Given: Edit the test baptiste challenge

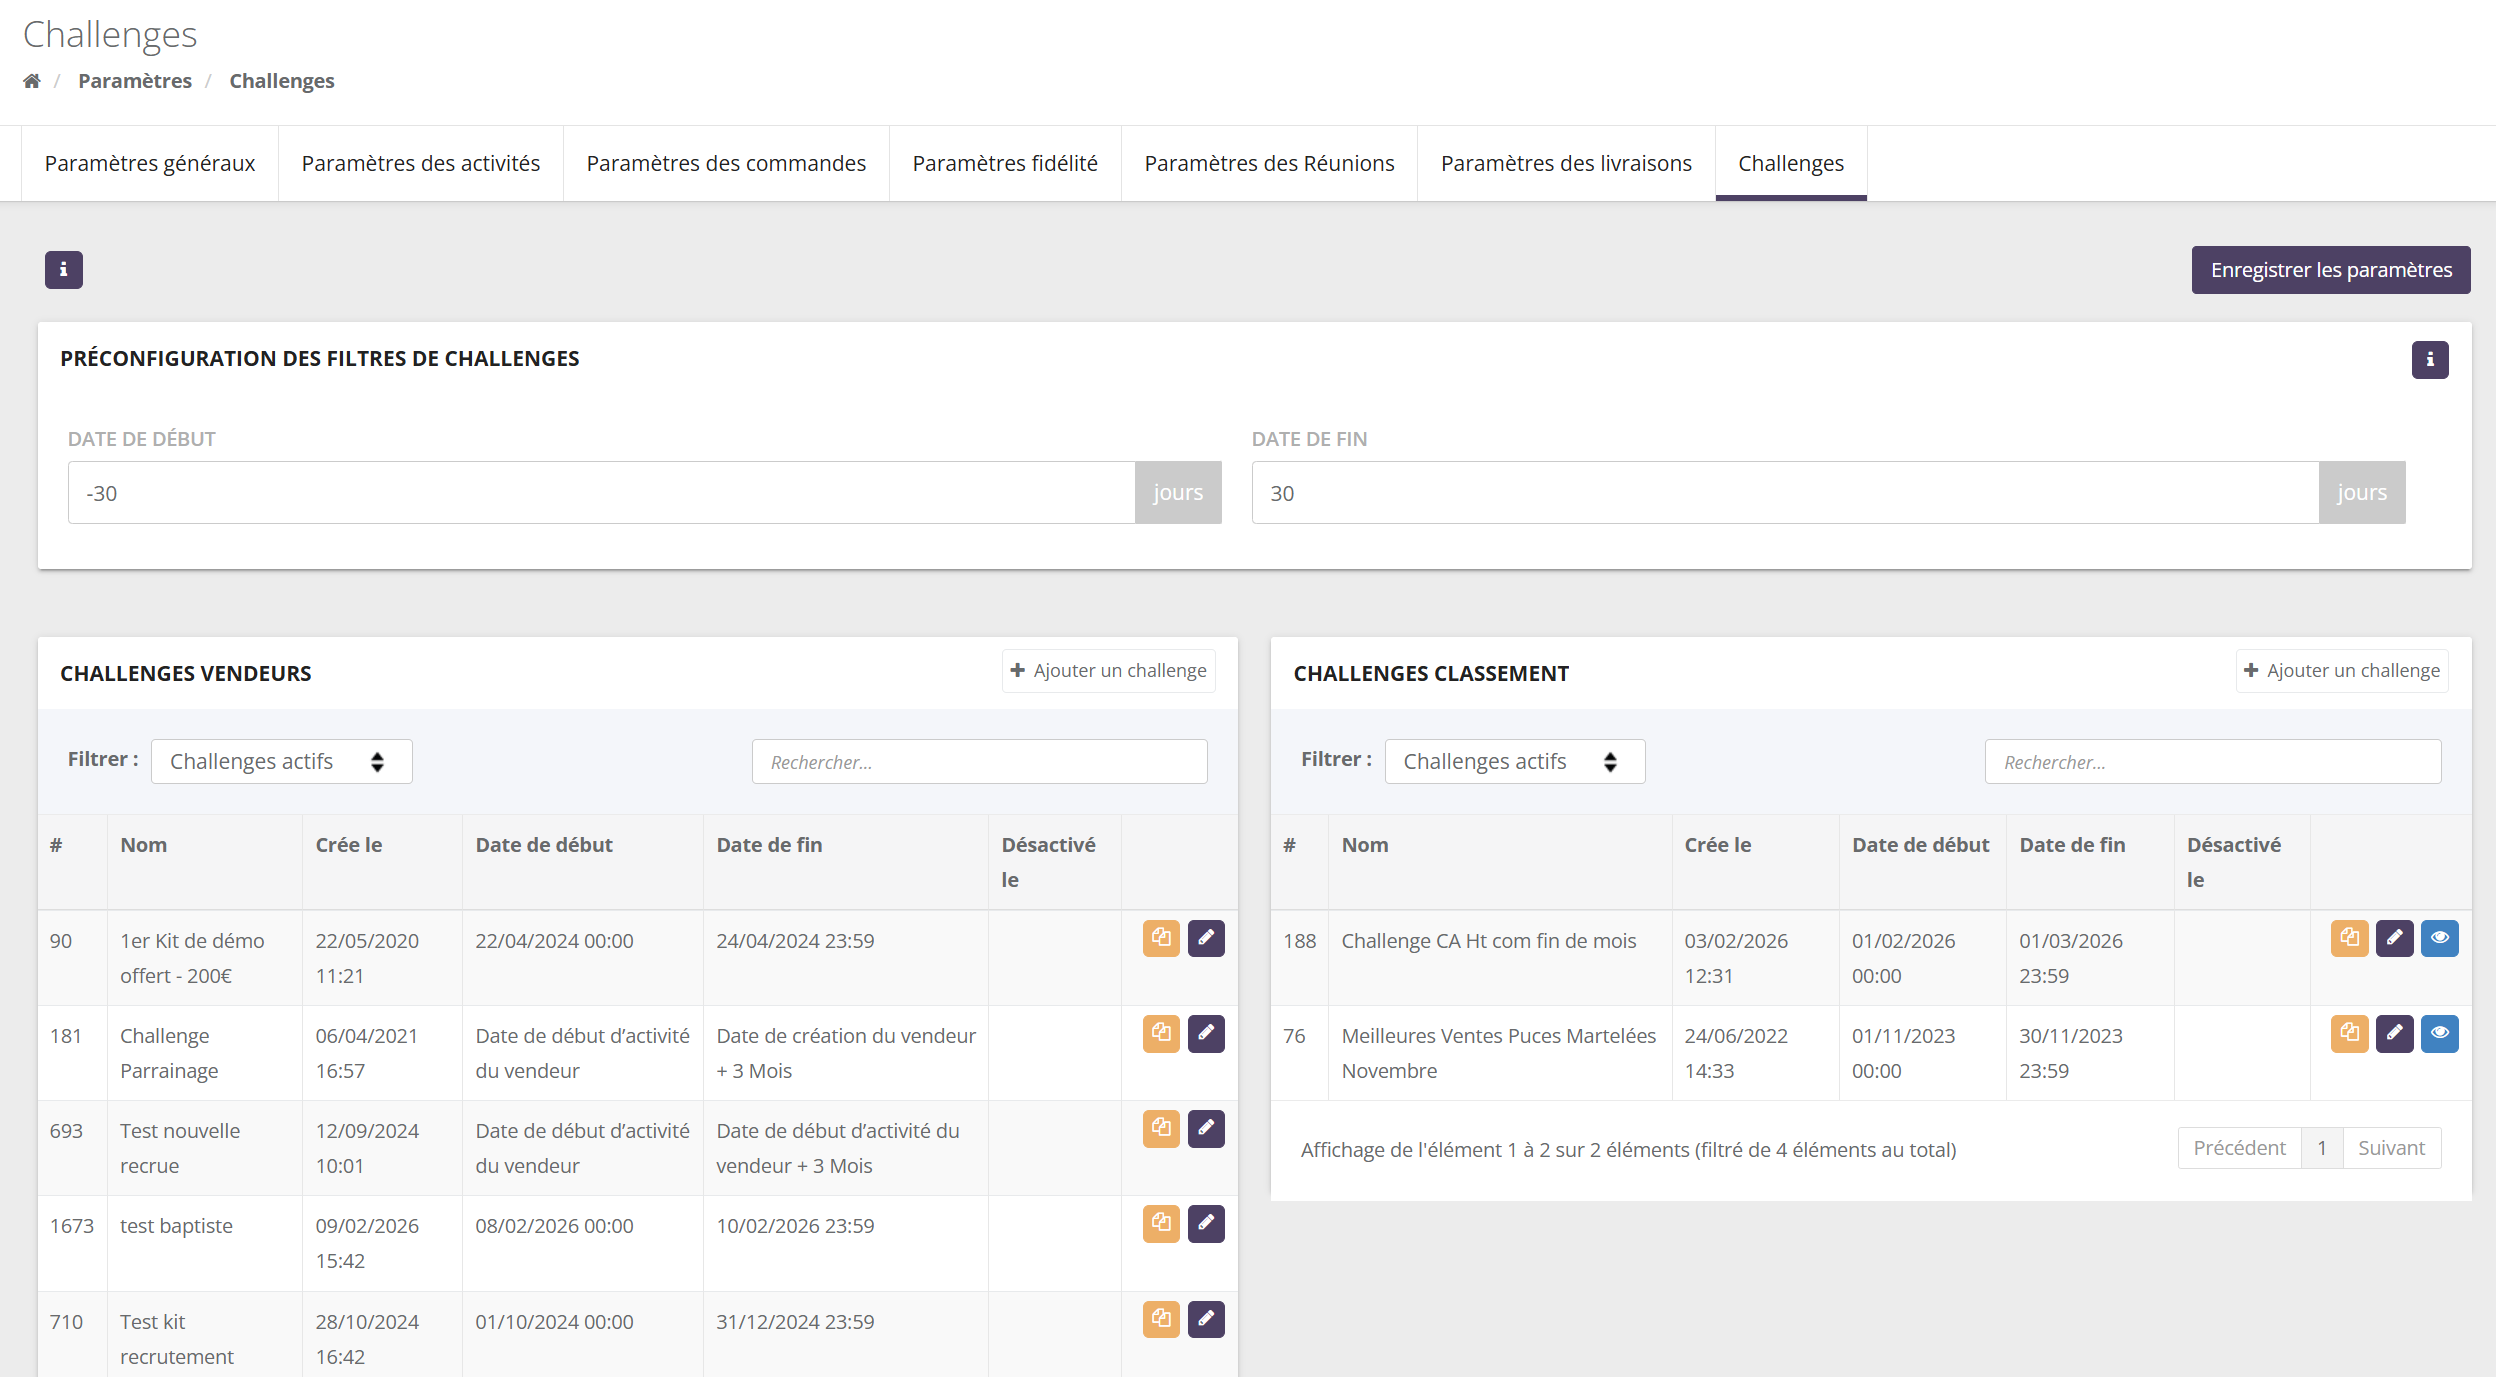Looking at the screenshot, I should (x=1206, y=1224).
